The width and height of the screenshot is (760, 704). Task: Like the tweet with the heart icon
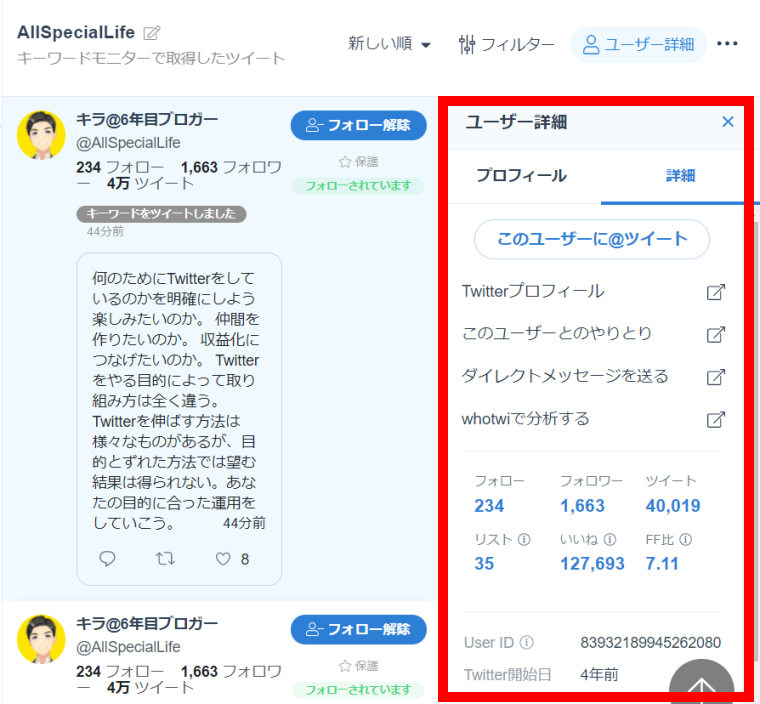click(x=223, y=559)
